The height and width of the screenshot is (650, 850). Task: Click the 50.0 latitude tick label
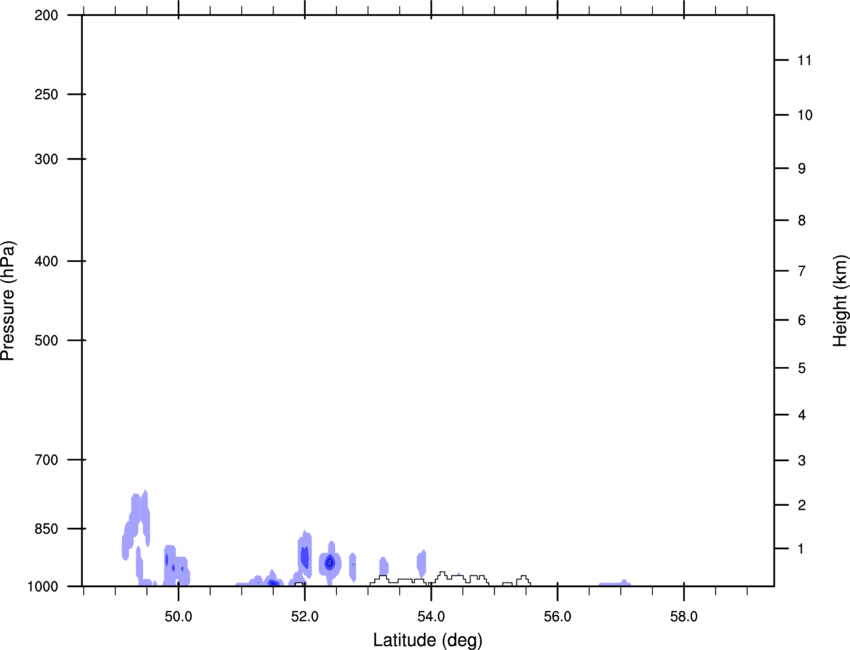tap(178, 616)
